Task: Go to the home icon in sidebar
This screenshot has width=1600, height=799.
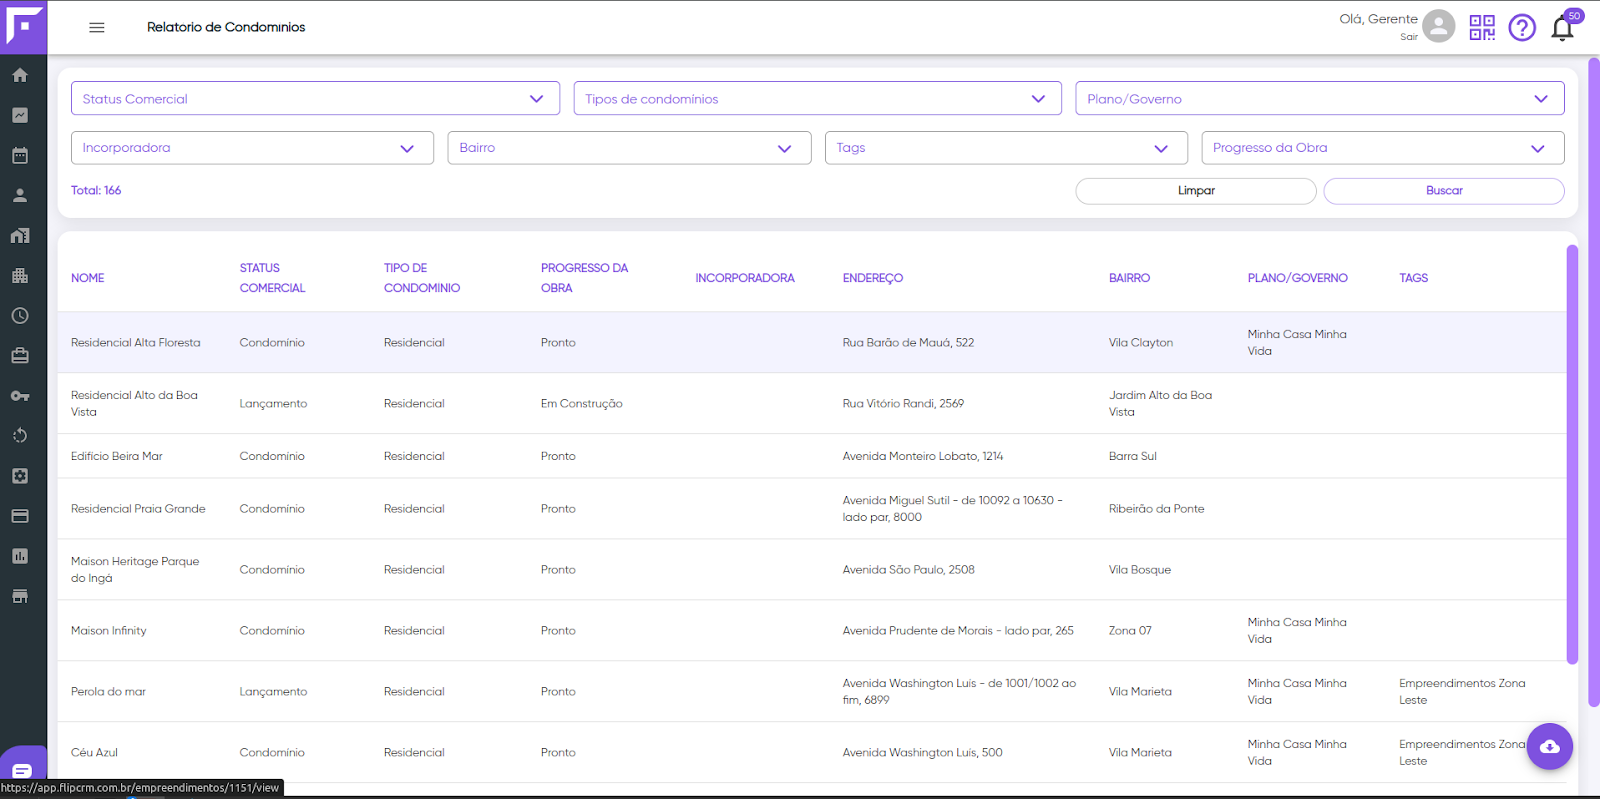Action: coord(20,75)
